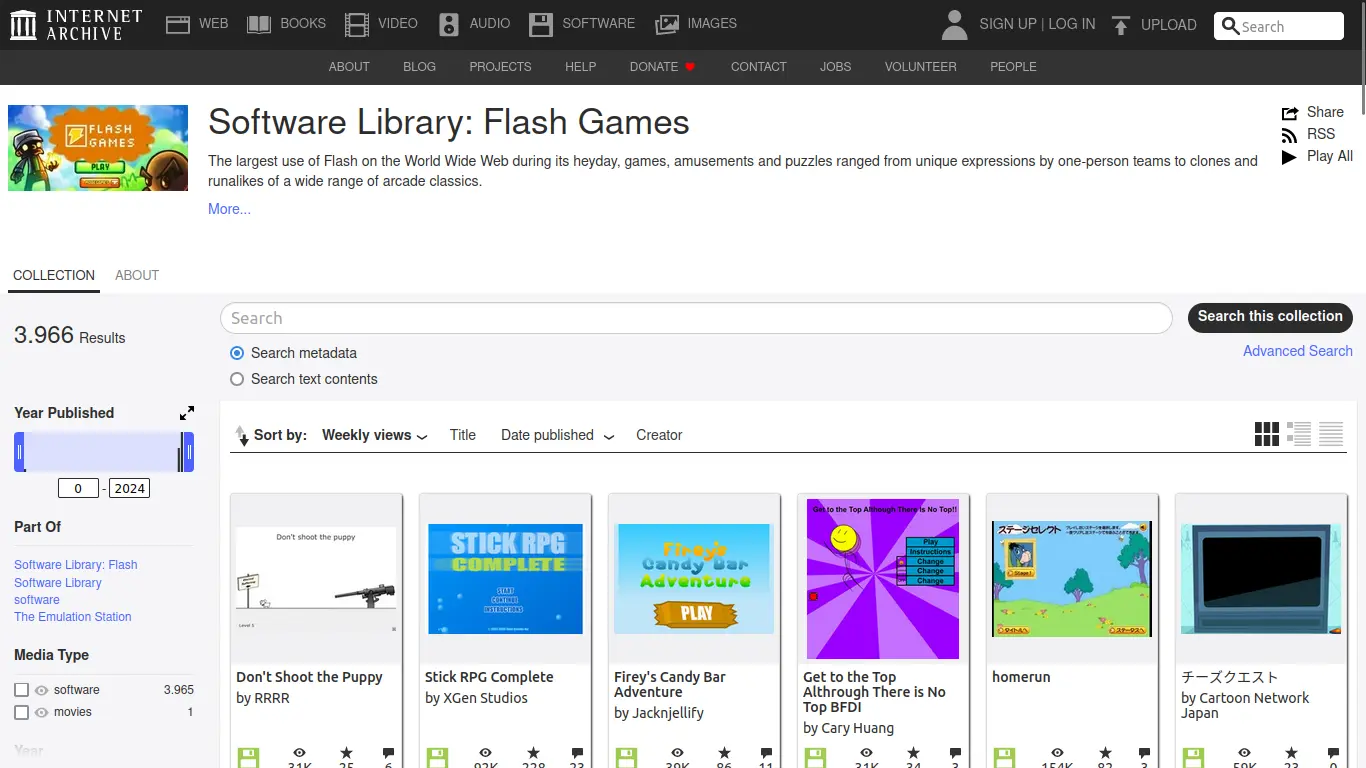Click the Upload arrow icon

coord(1121,24)
